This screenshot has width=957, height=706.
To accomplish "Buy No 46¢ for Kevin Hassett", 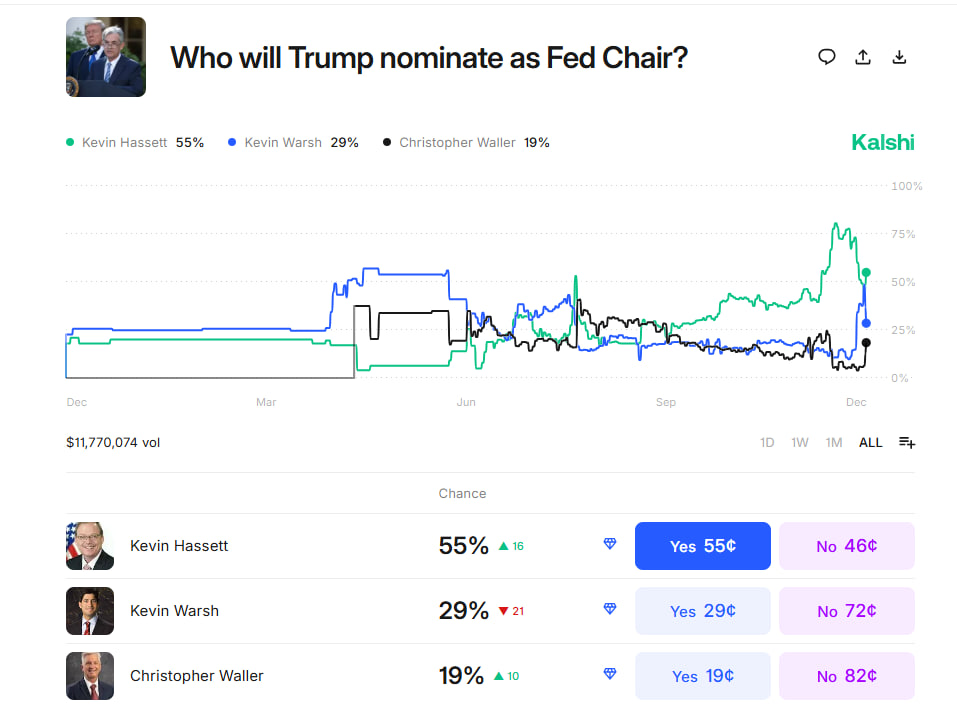I will click(x=846, y=546).
